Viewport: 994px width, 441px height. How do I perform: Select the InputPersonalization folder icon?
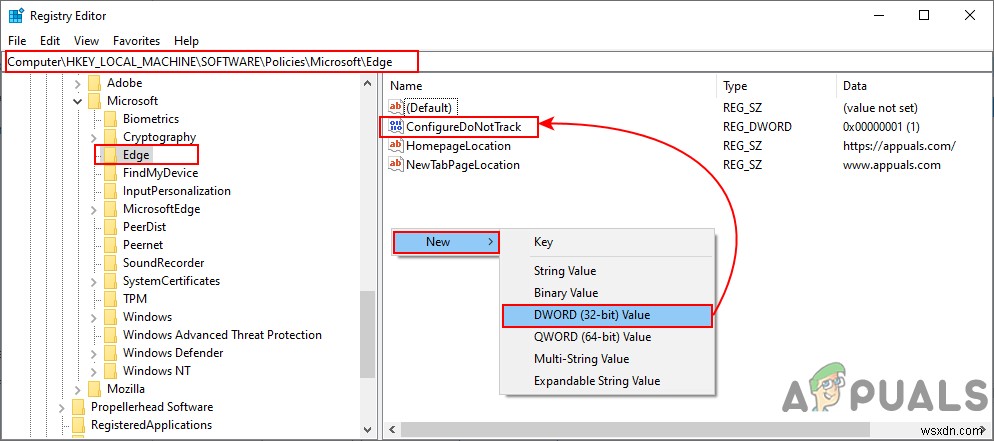coord(111,191)
